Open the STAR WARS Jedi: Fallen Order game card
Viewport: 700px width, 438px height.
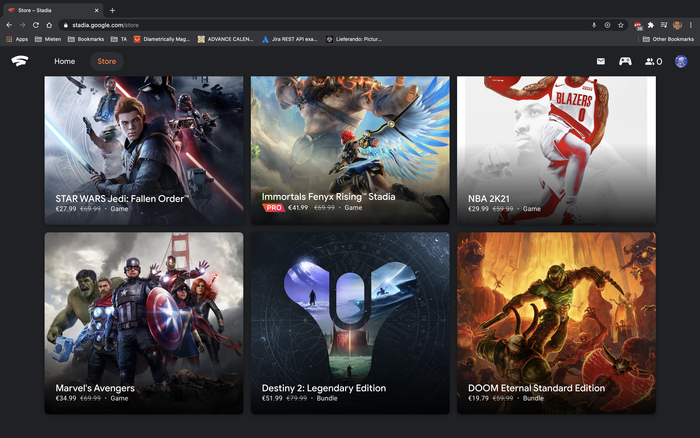(144, 150)
